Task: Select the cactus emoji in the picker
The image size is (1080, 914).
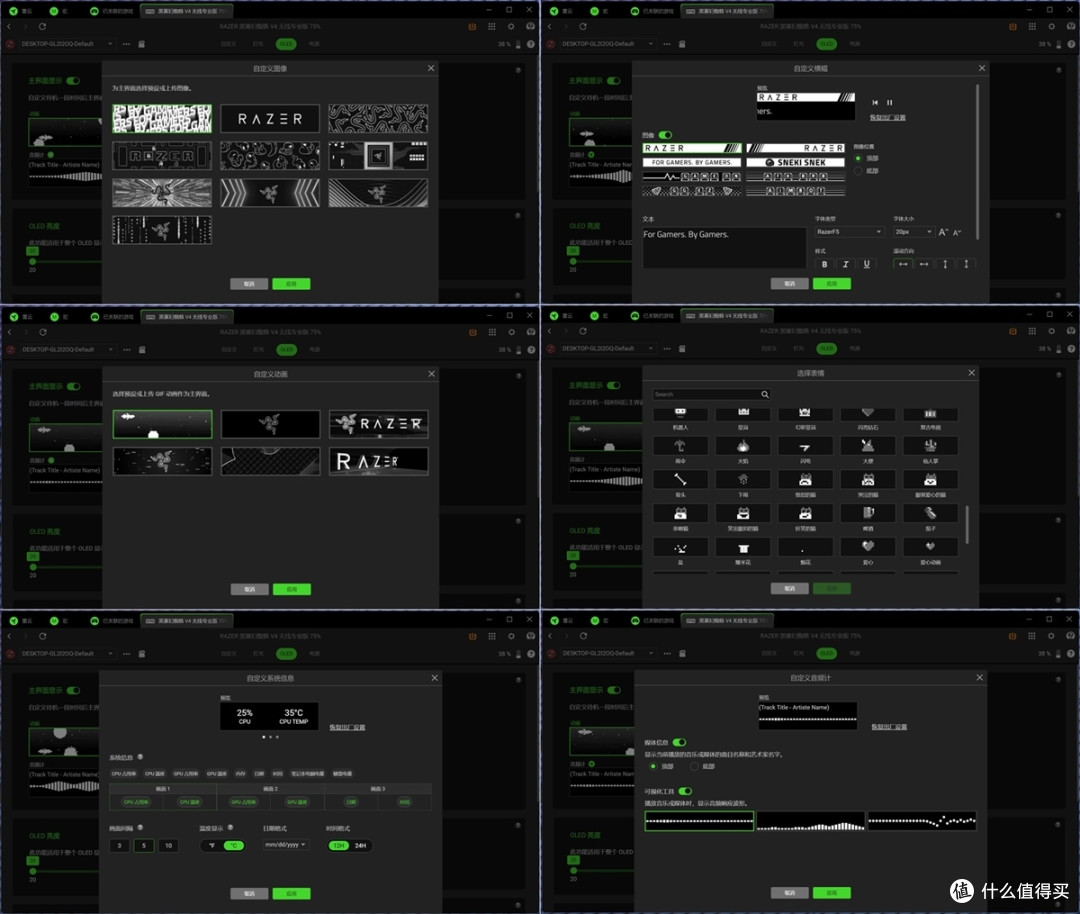Action: (930, 446)
